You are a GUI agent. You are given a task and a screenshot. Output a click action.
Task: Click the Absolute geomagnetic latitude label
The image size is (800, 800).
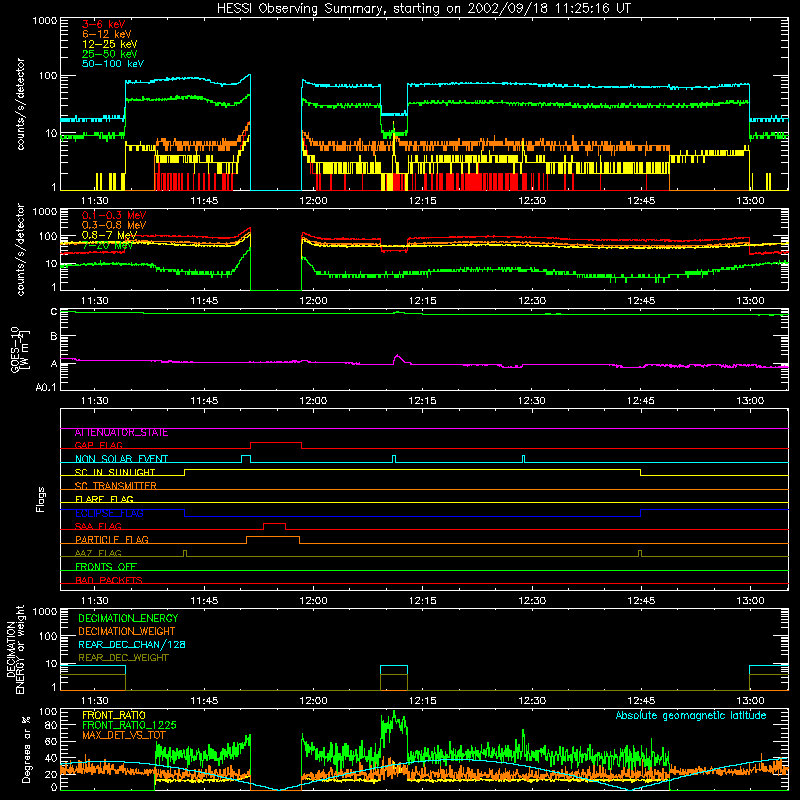tap(691, 715)
